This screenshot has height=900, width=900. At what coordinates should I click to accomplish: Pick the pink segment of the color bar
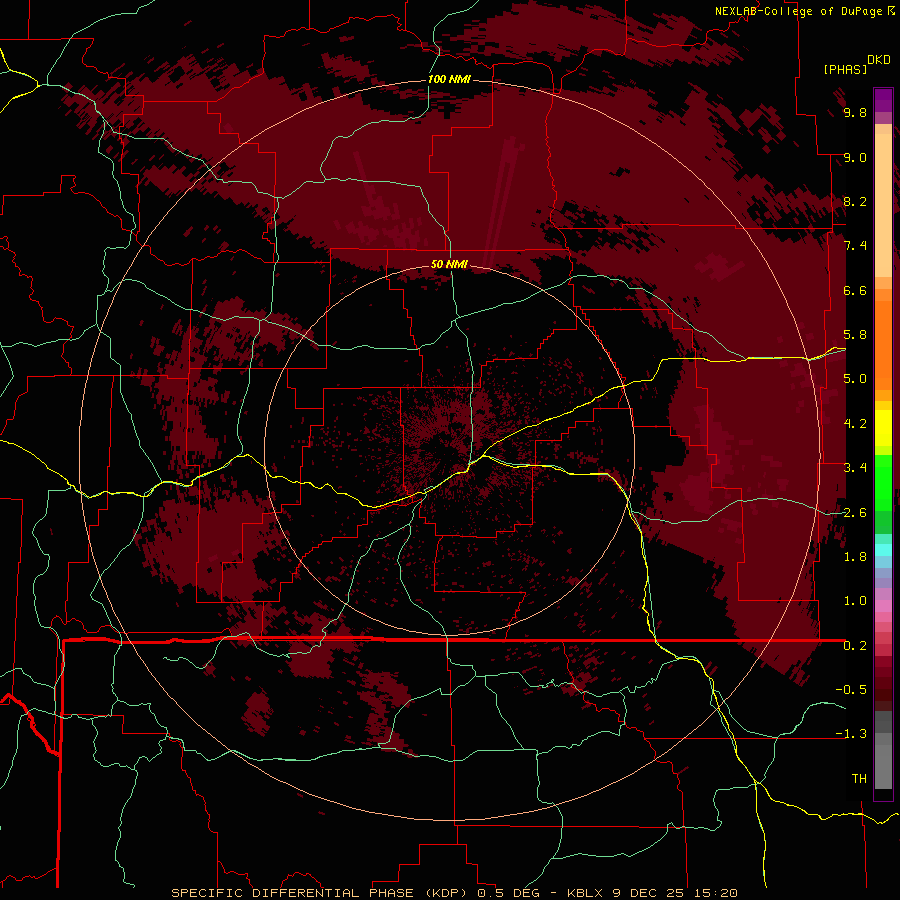coord(883,606)
